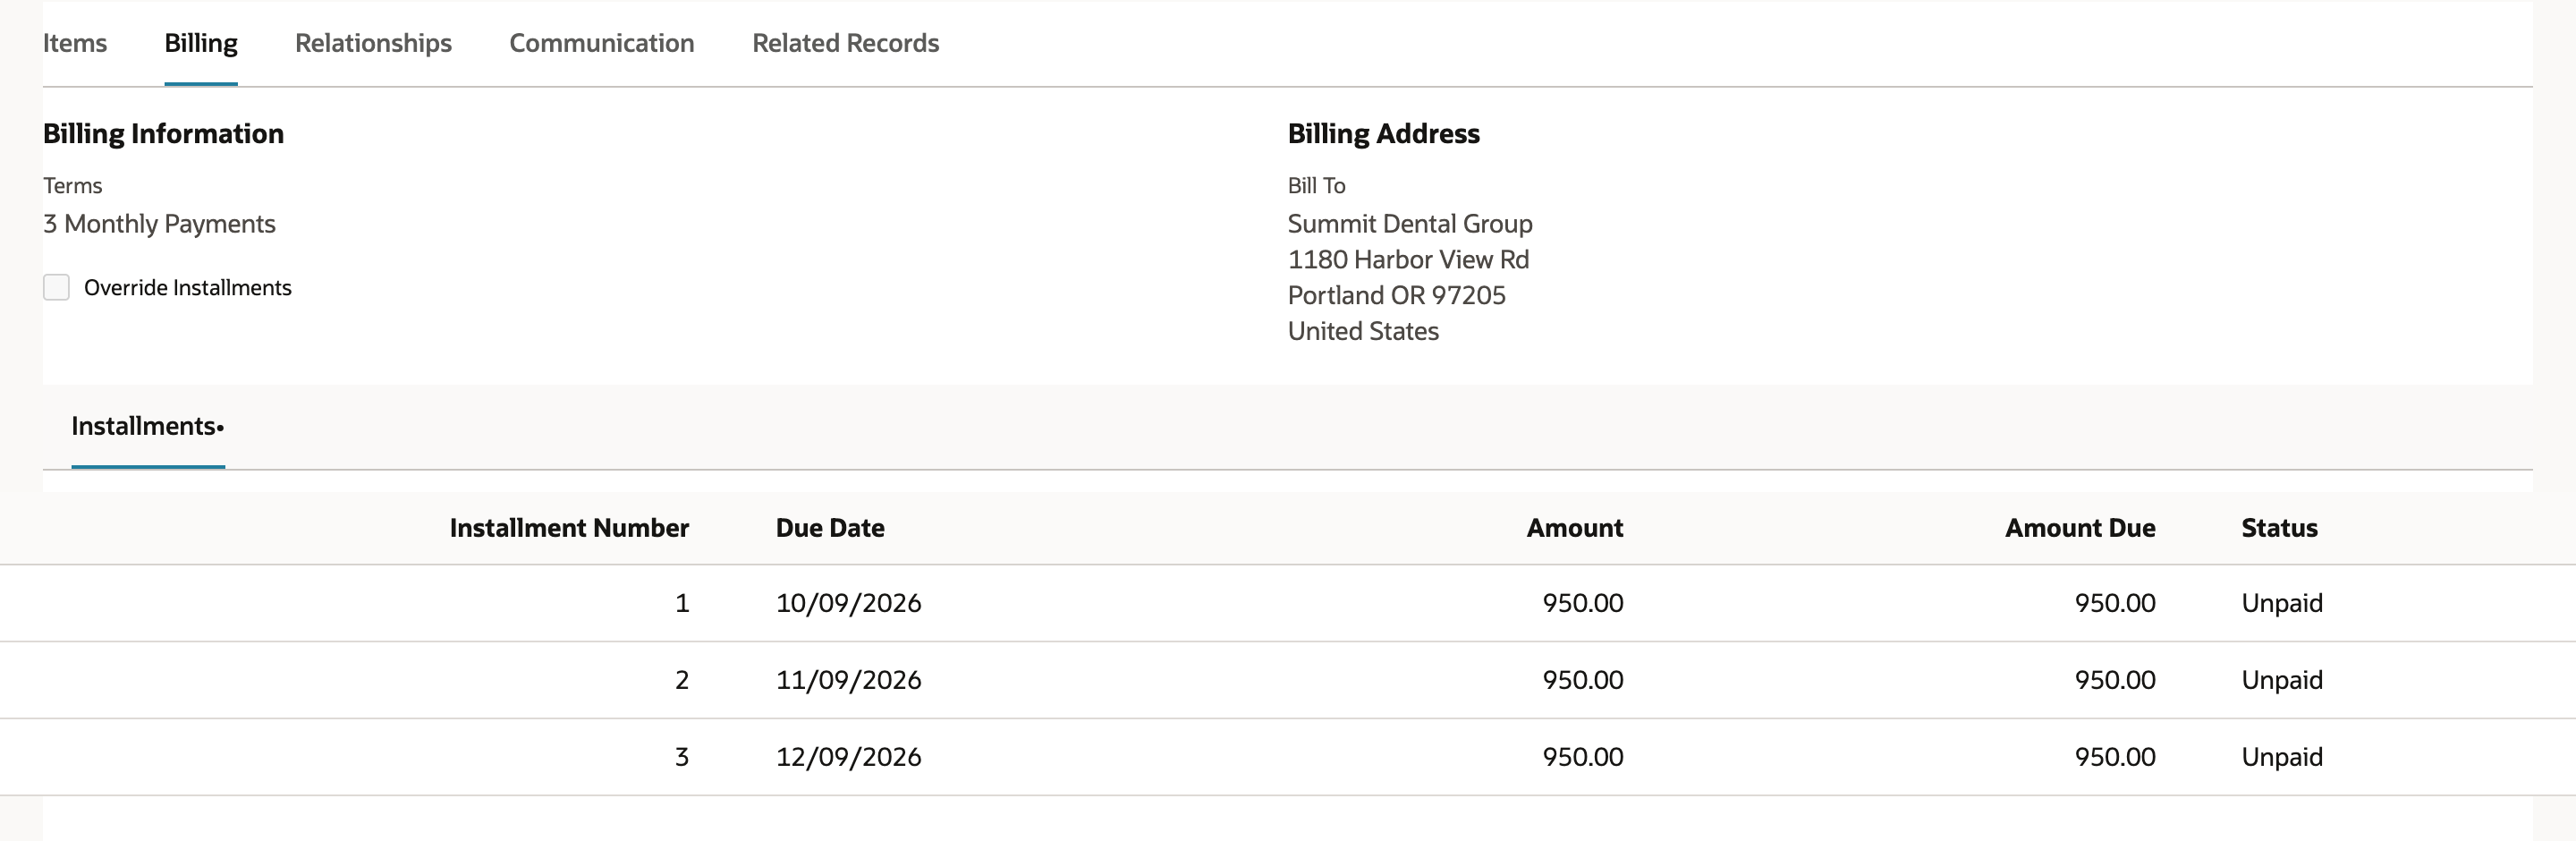Click Unpaid status of installment 3
The height and width of the screenshot is (841, 2576).
[2282, 757]
